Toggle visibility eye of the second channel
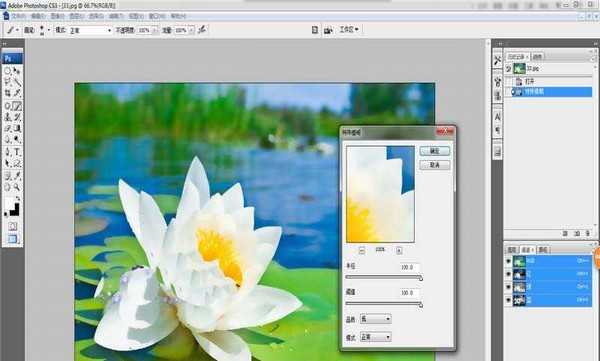The height and width of the screenshot is (361, 600). click(508, 274)
